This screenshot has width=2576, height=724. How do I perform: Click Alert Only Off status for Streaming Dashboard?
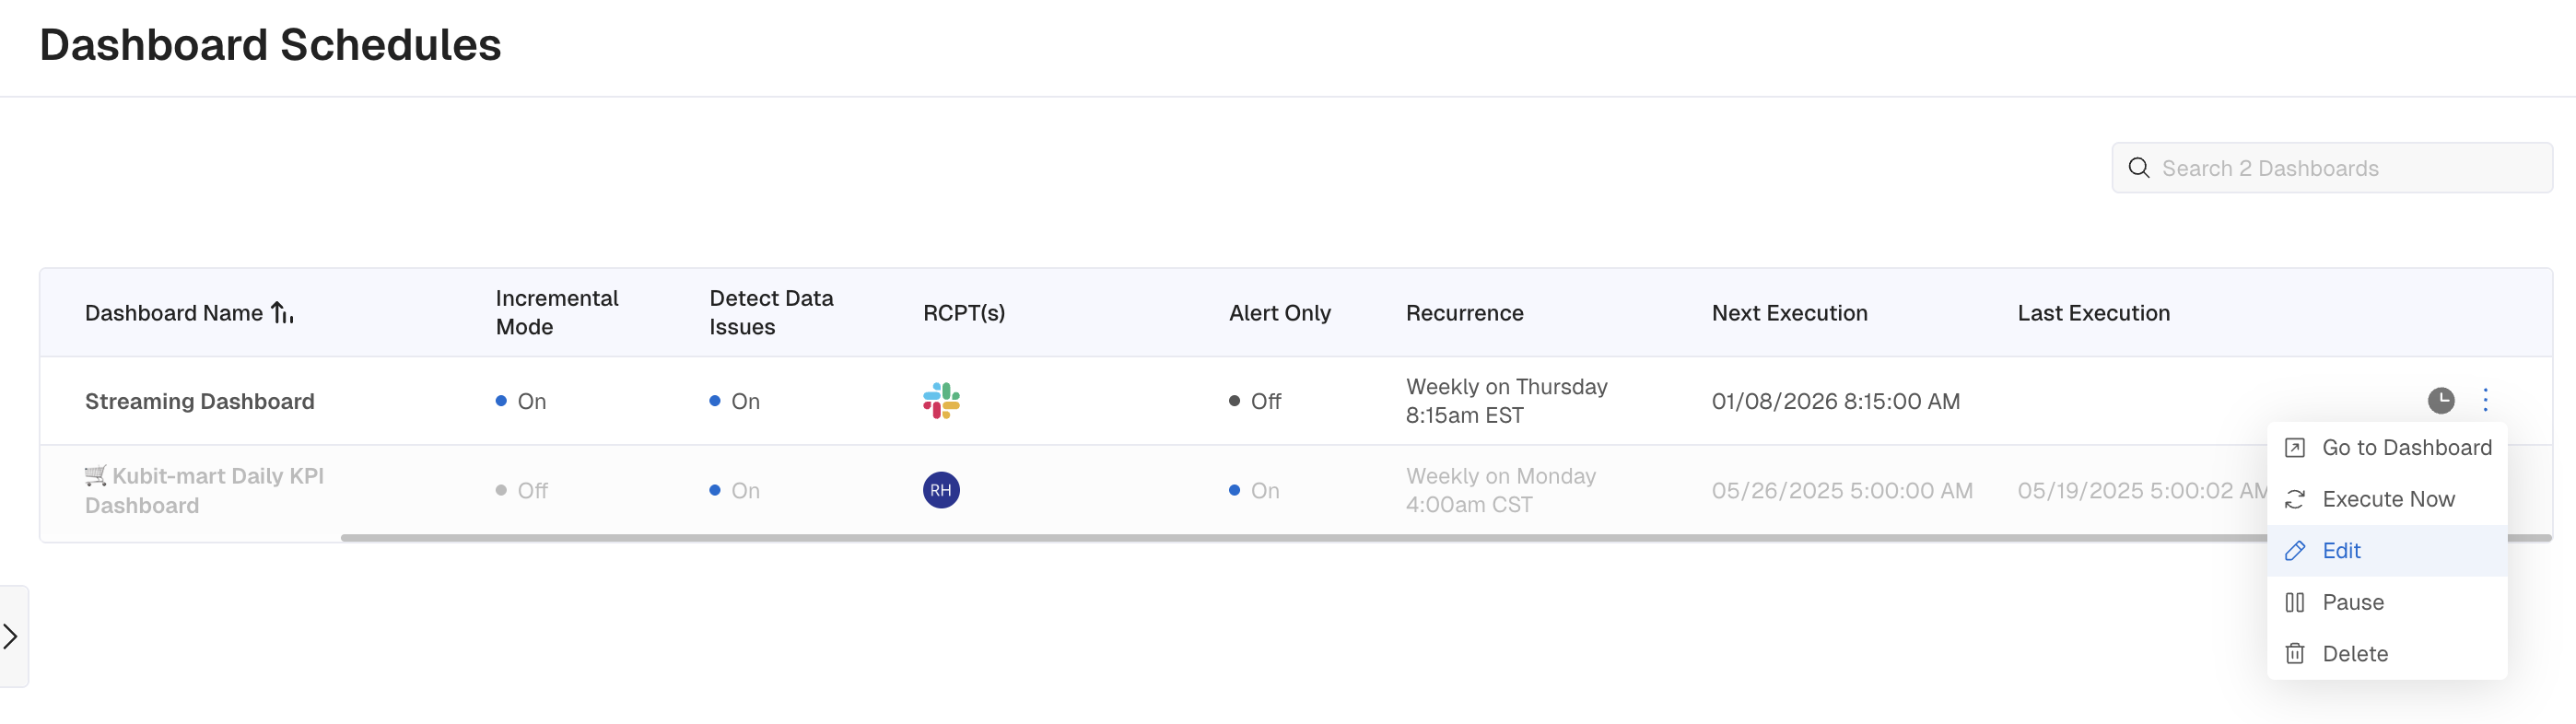tap(1255, 401)
